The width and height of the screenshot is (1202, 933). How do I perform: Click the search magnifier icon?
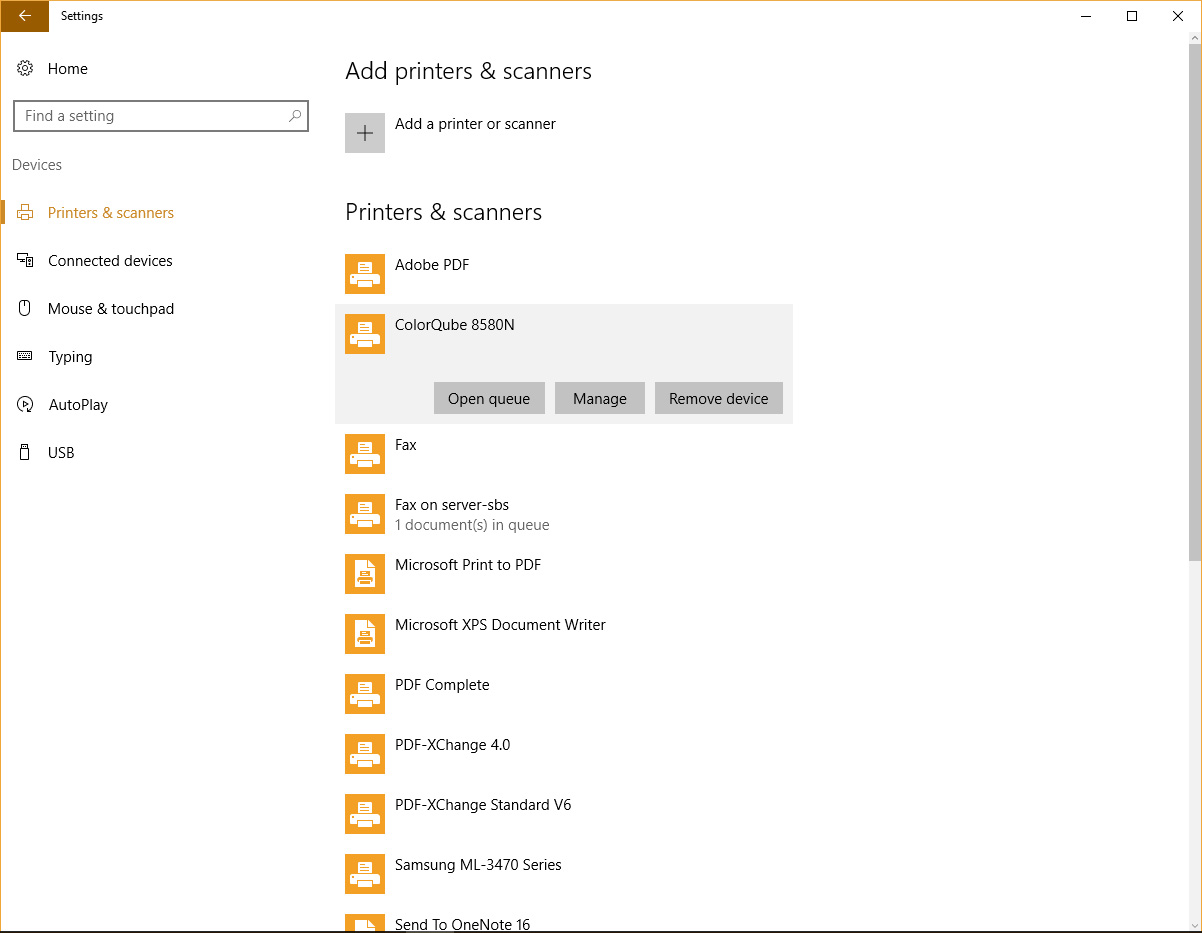point(295,116)
